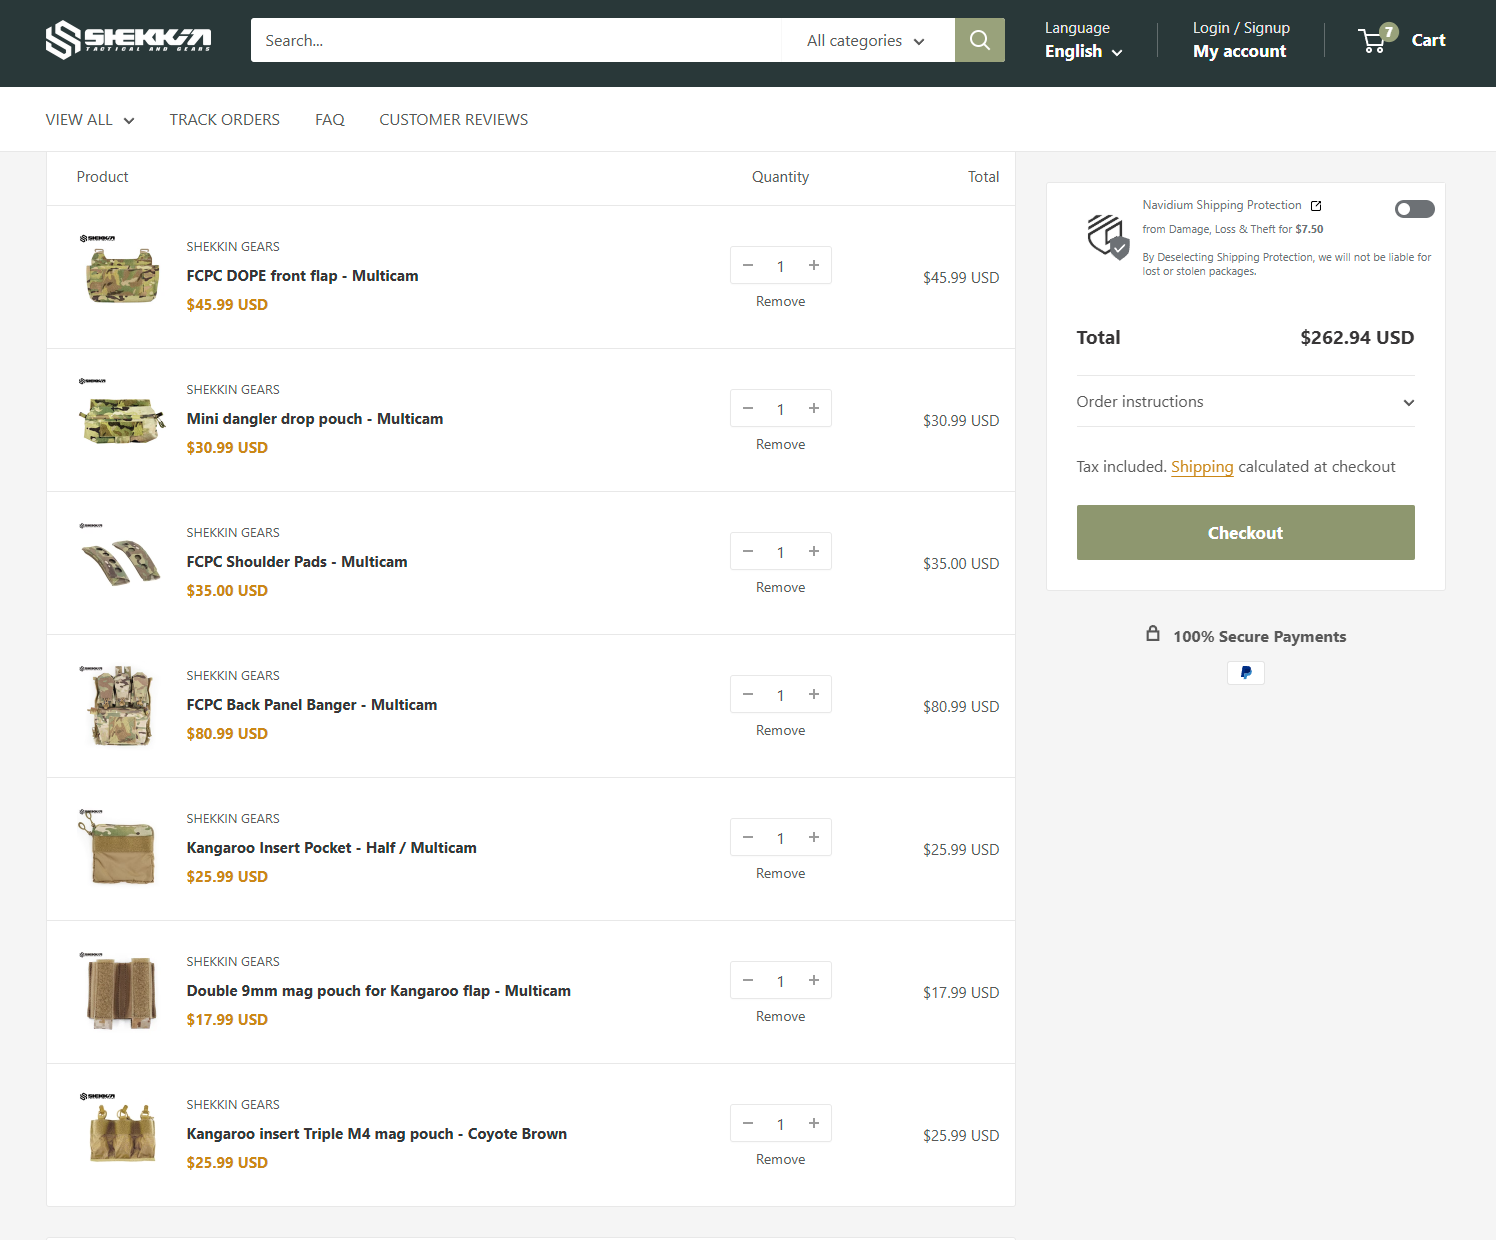
Task: Remove FCPC DOPE front flap from cart
Action: pos(780,301)
